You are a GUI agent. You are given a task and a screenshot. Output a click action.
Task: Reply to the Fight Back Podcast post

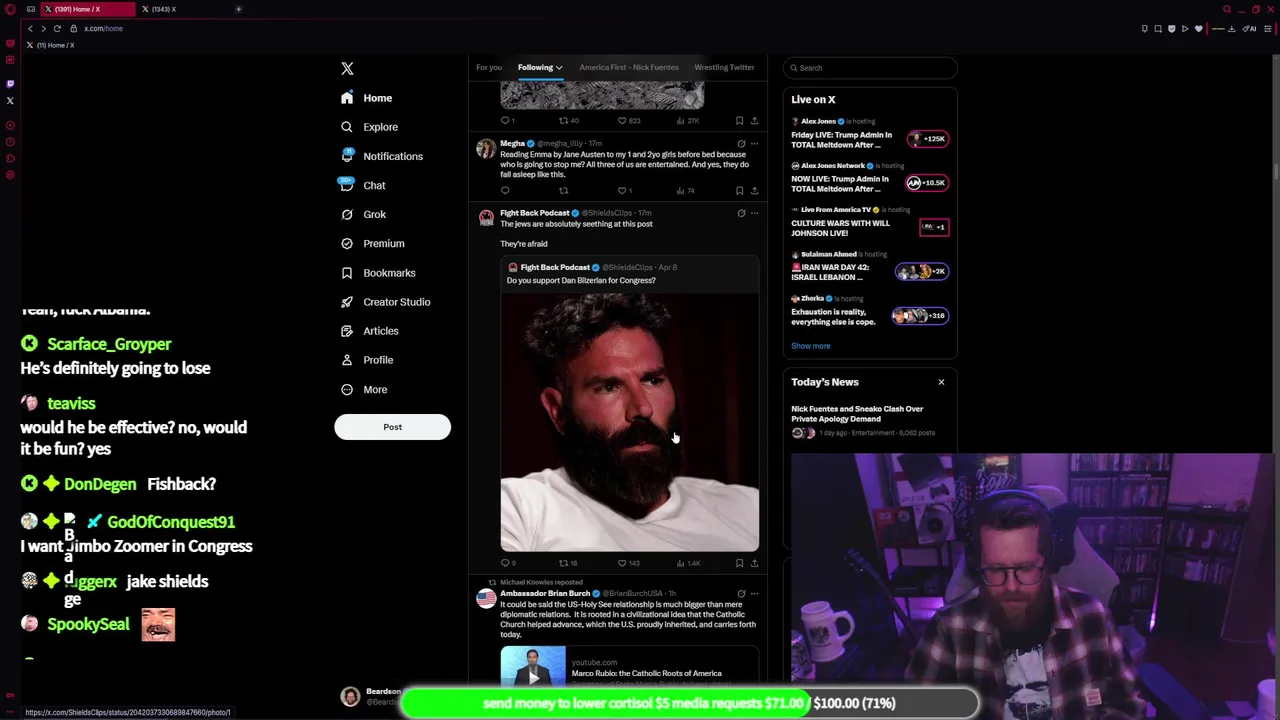click(x=507, y=563)
